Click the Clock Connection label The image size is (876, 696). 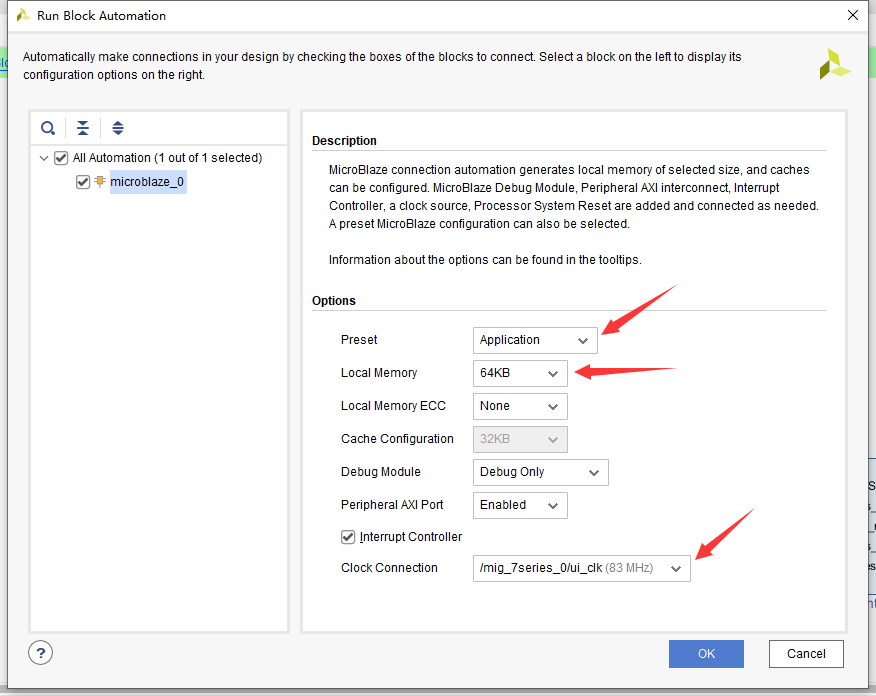389,568
